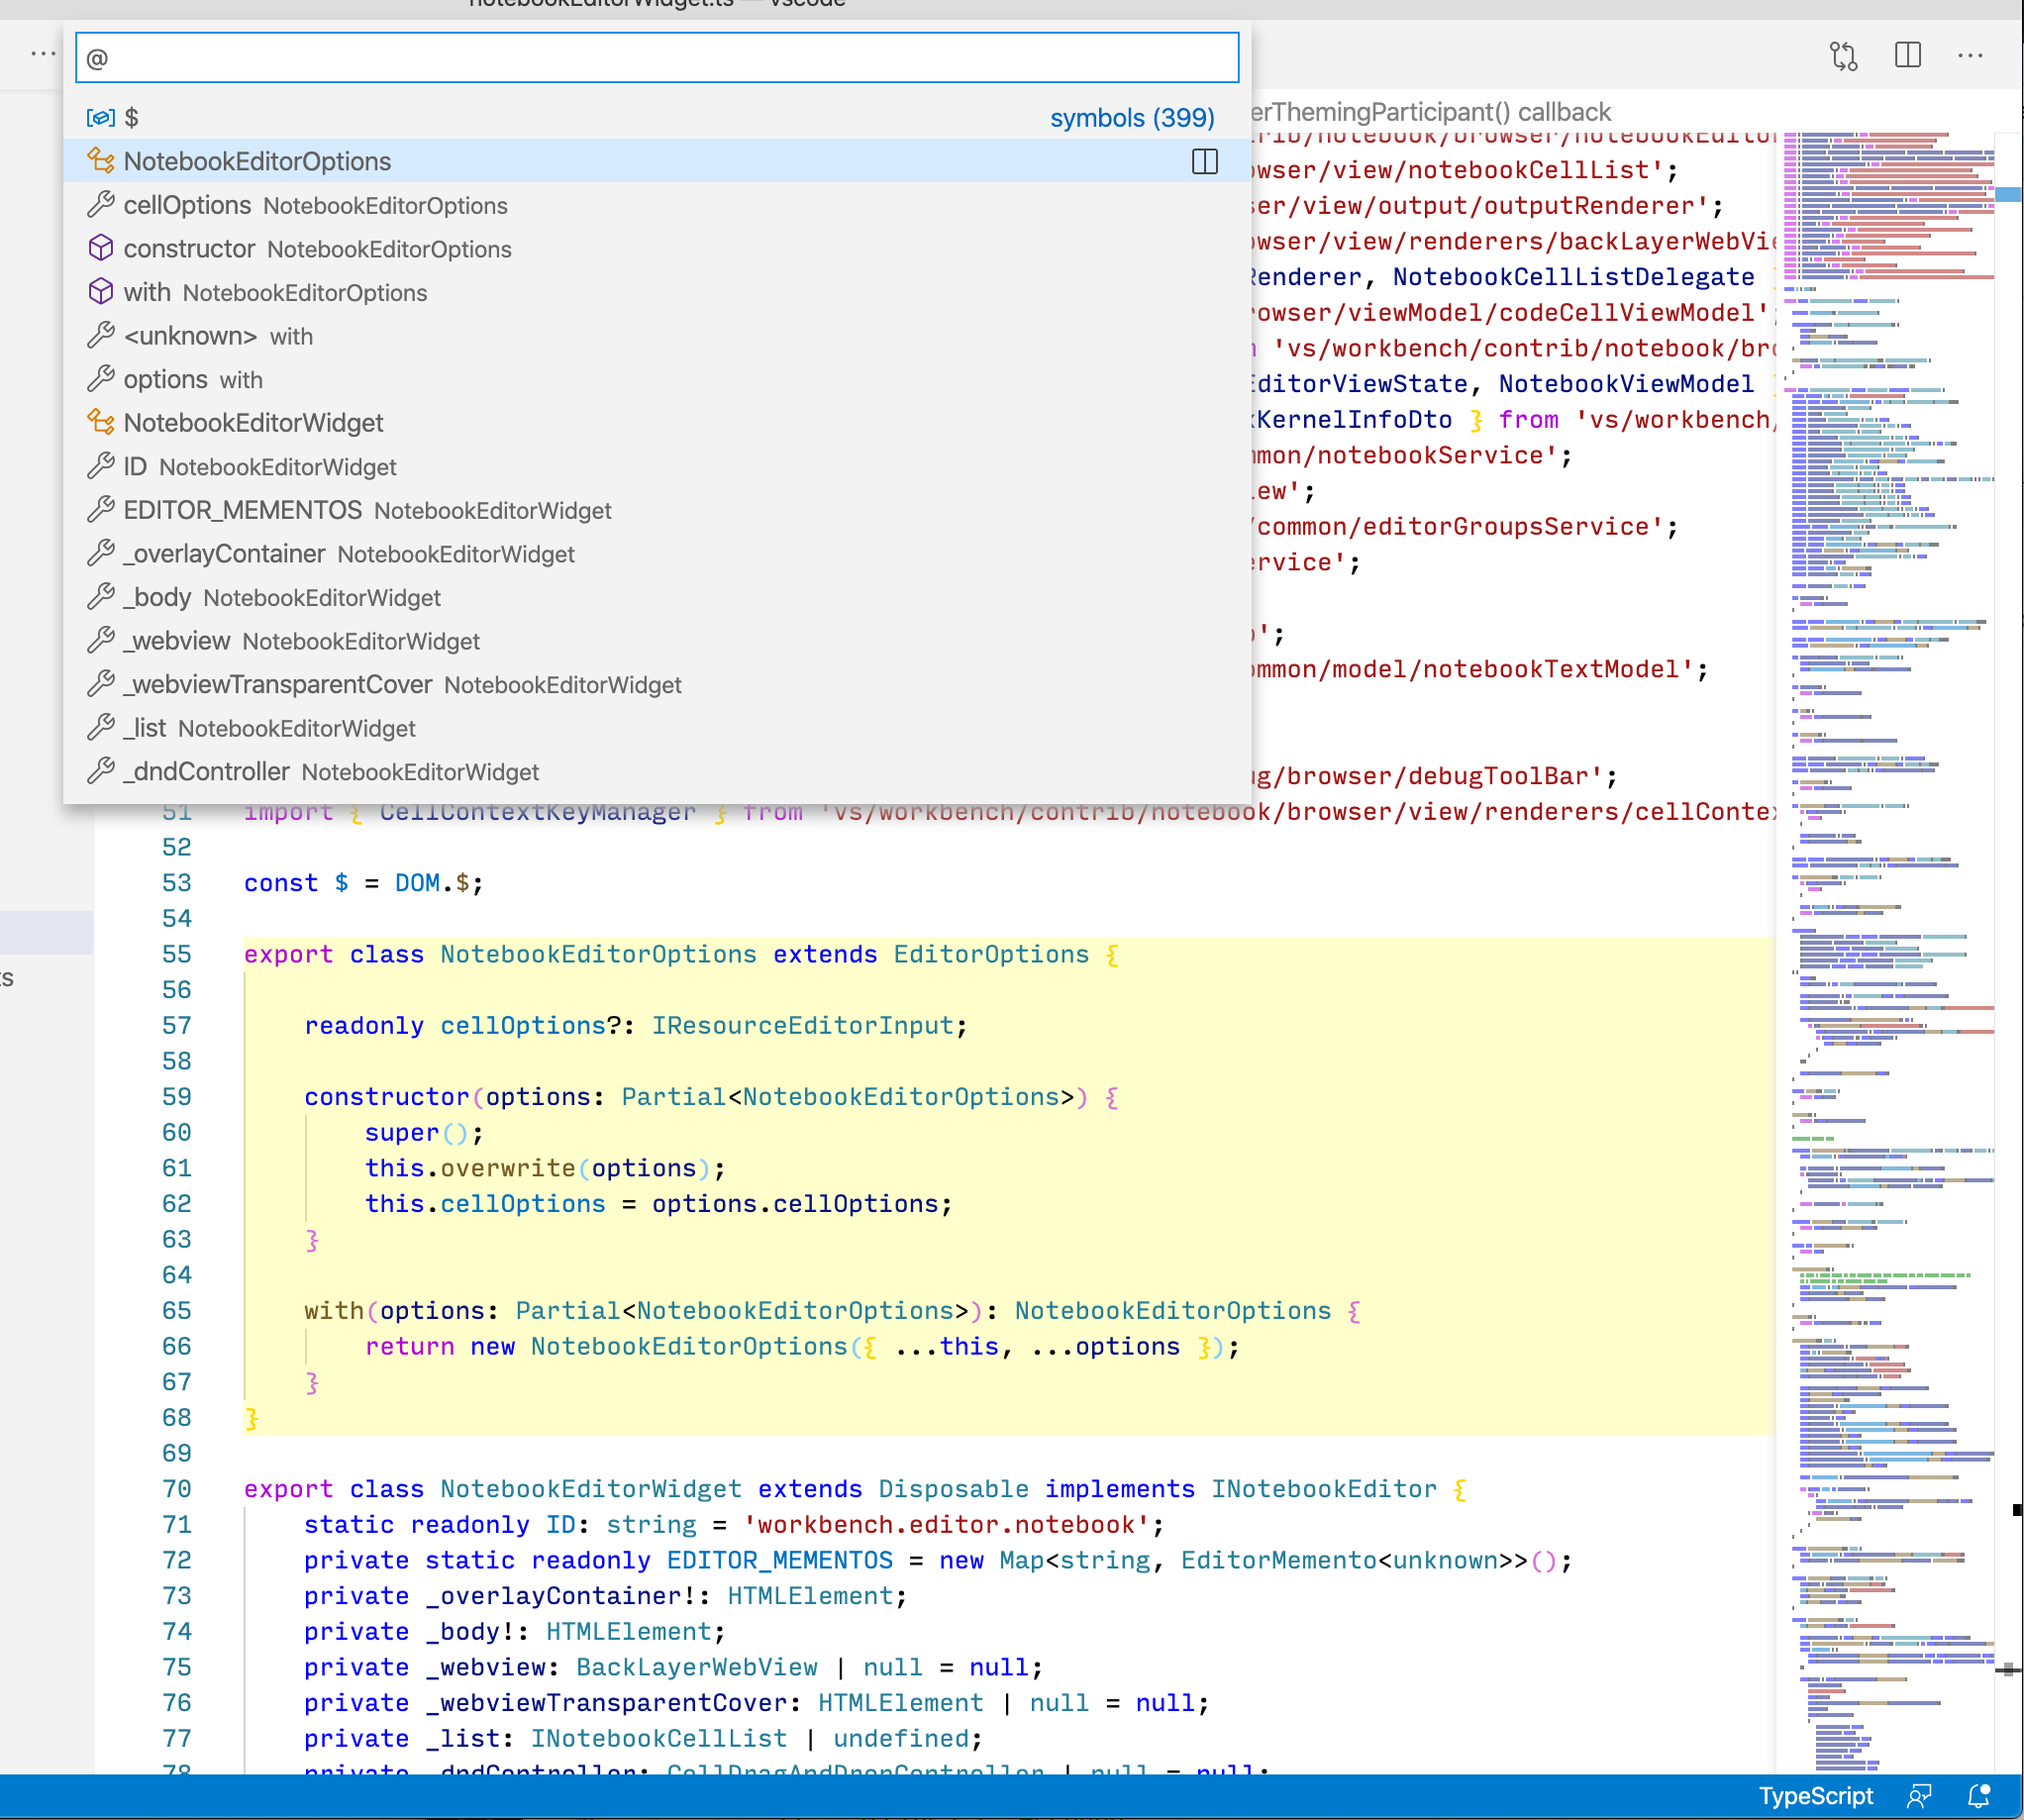The height and width of the screenshot is (1820, 2024).
Task: Click line number 55 in the editor
Action: click(x=176, y=954)
